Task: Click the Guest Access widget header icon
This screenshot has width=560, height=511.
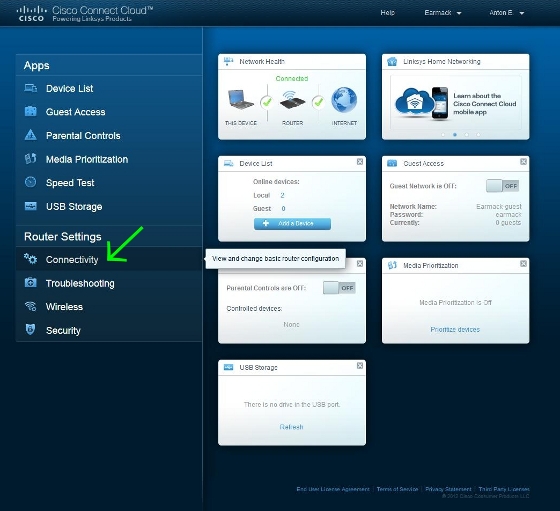Action: 392,164
